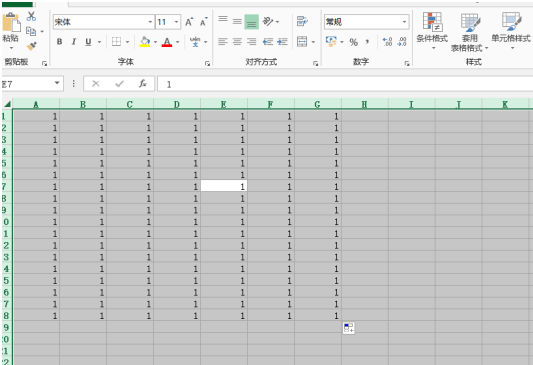Click the Insert Function fx button
The height and width of the screenshot is (365, 533).
[143, 84]
